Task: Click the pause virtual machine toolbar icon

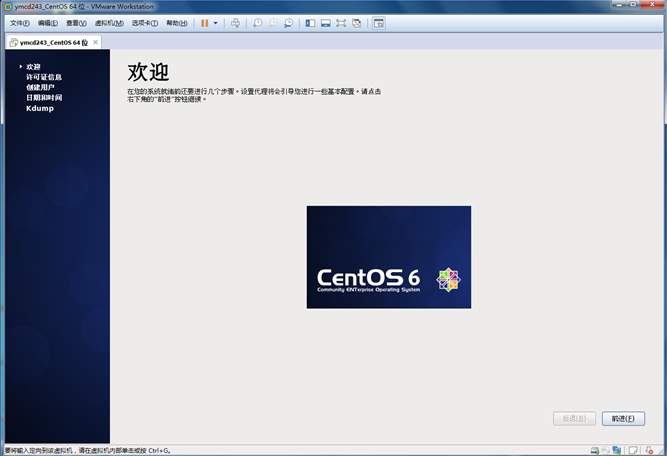Action: [205, 23]
